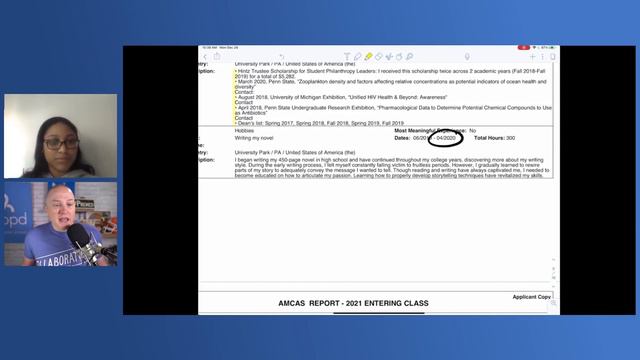
Task: Click the 'Hobbies' experience type text
Action: [244, 131]
